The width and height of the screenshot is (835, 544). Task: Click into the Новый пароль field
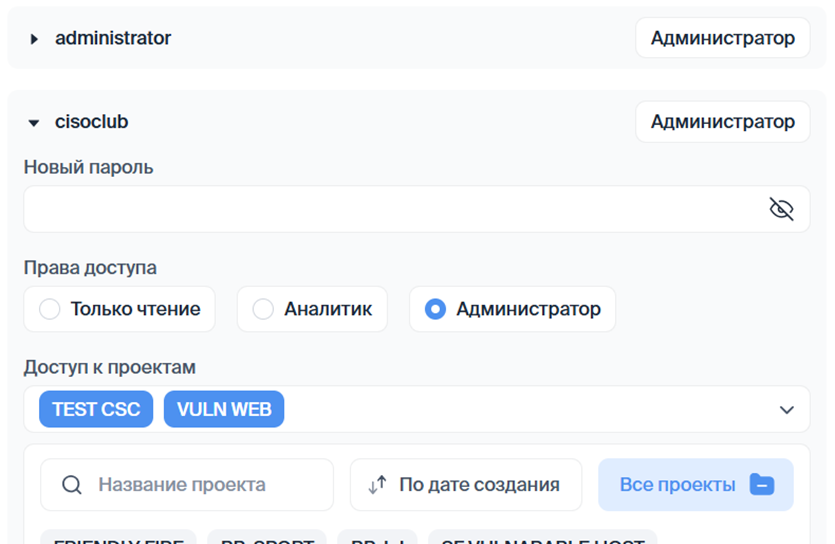[390, 209]
